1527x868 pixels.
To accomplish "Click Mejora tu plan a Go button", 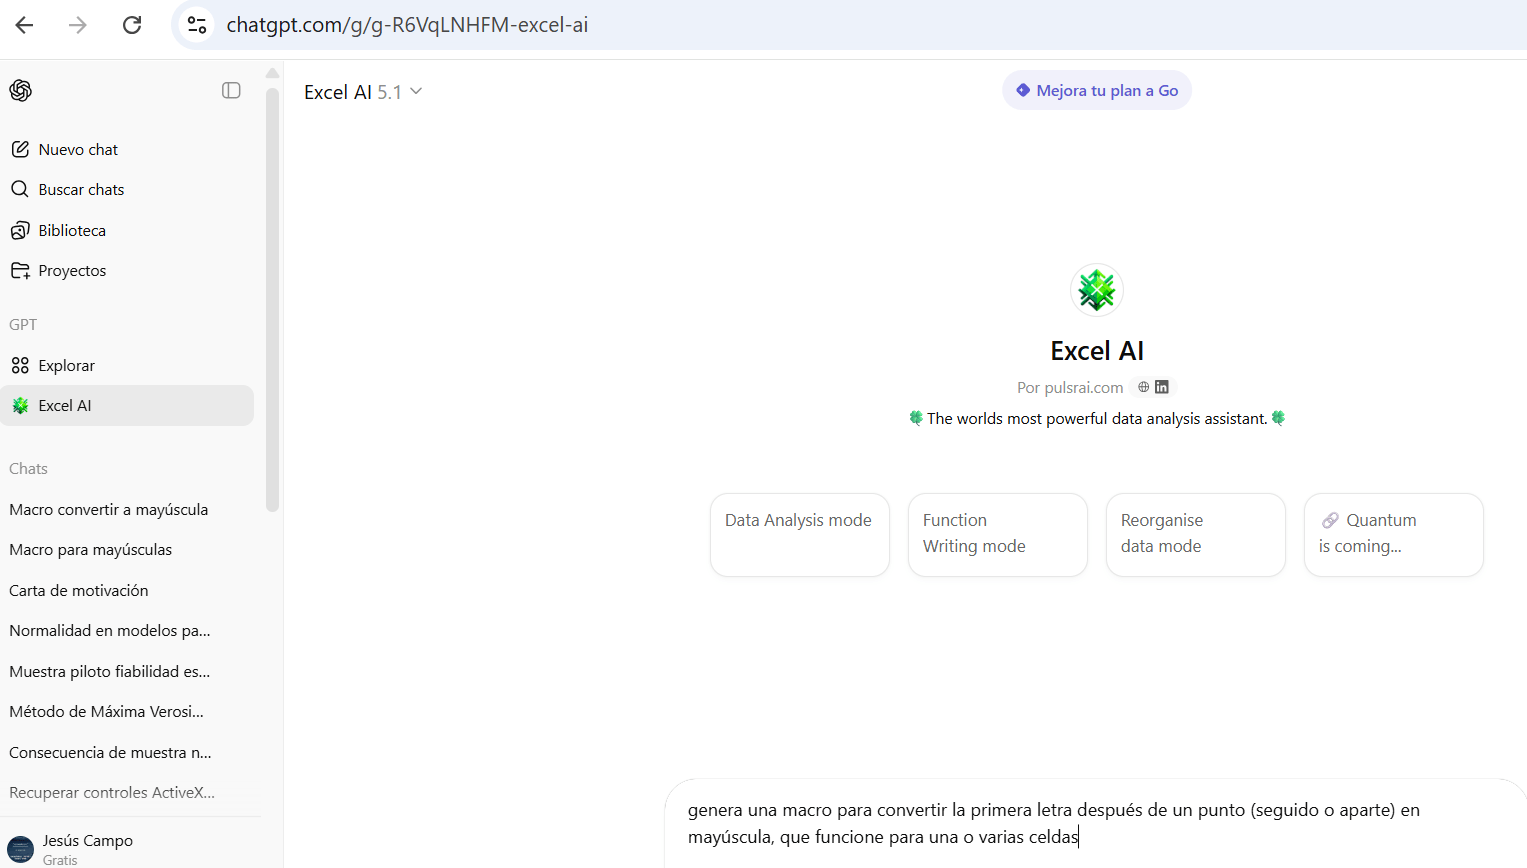I will point(1096,91).
